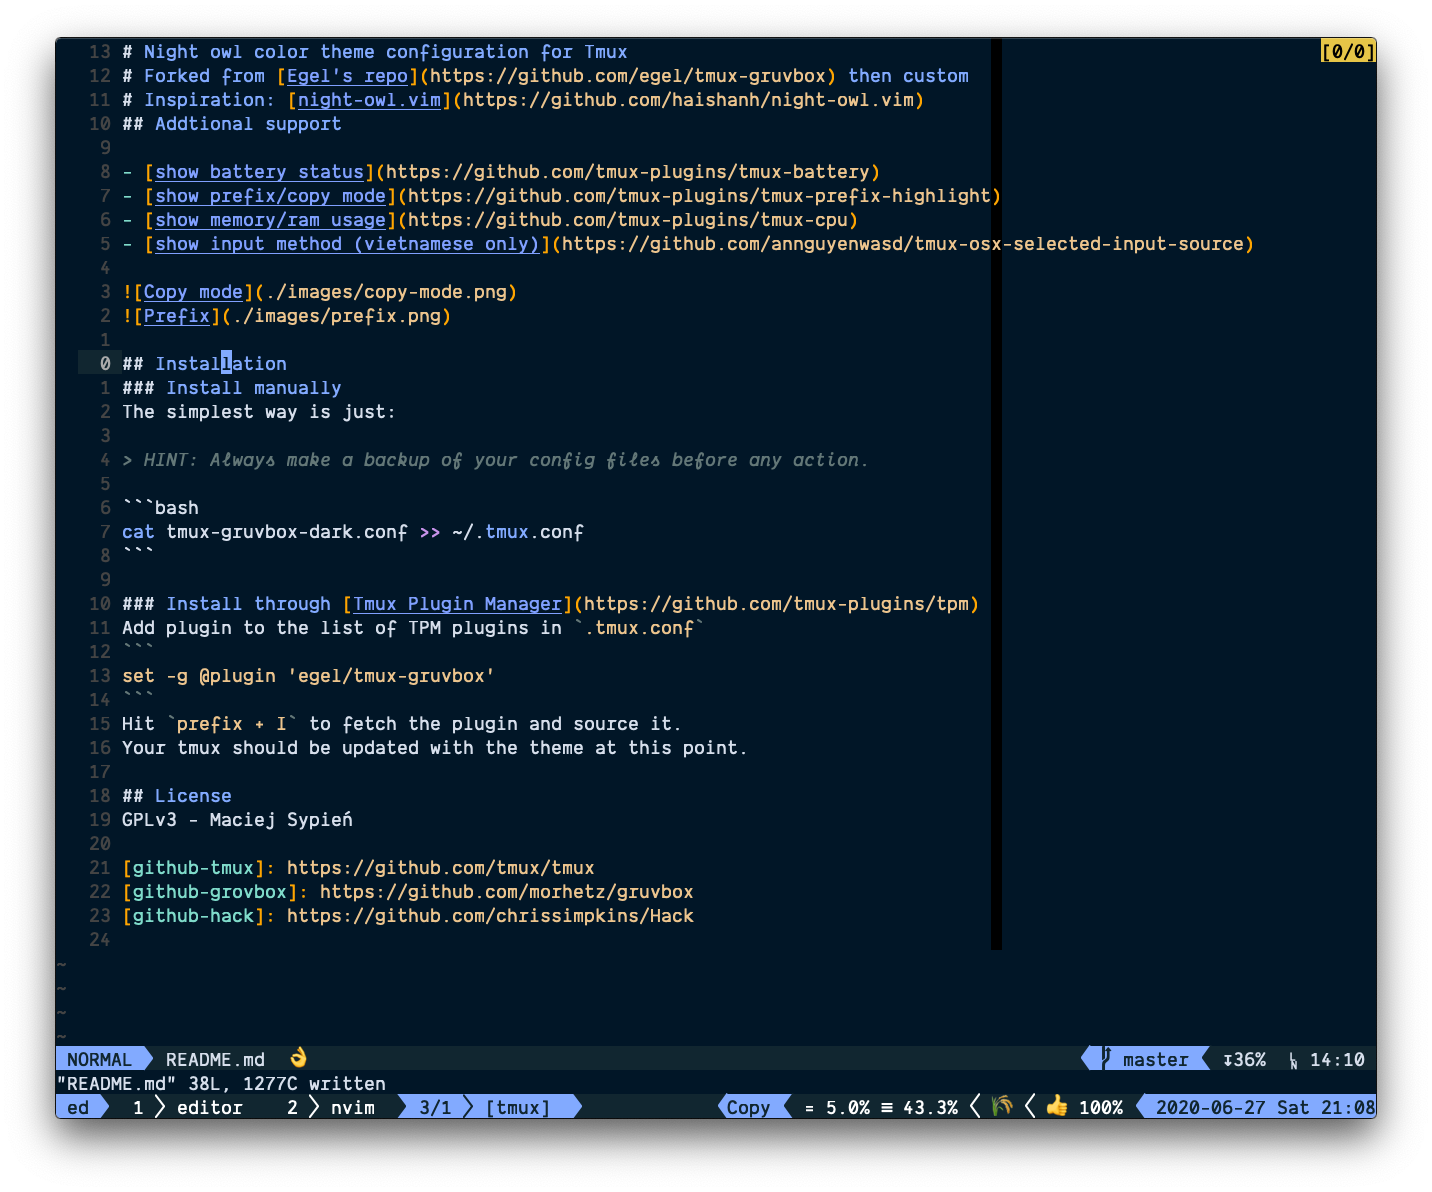The height and width of the screenshot is (1192, 1432).
Task: Click the './images/prefix.png' path
Action: (336, 316)
